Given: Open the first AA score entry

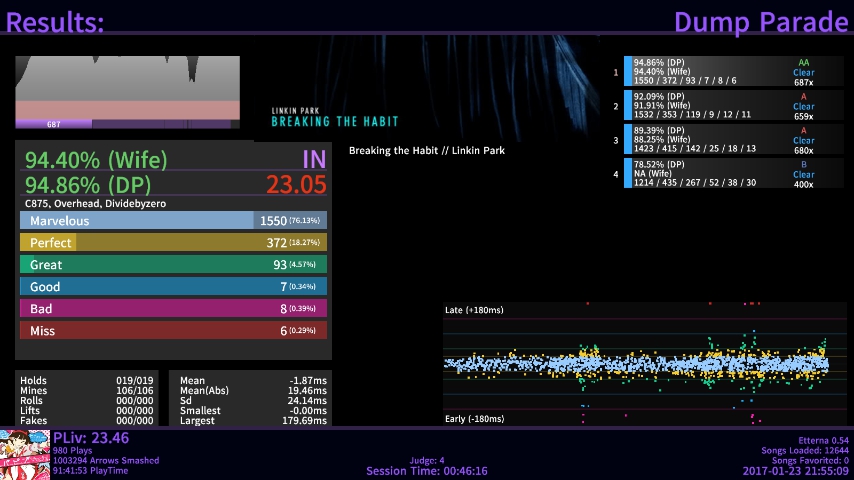Looking at the screenshot, I should (x=734, y=72).
